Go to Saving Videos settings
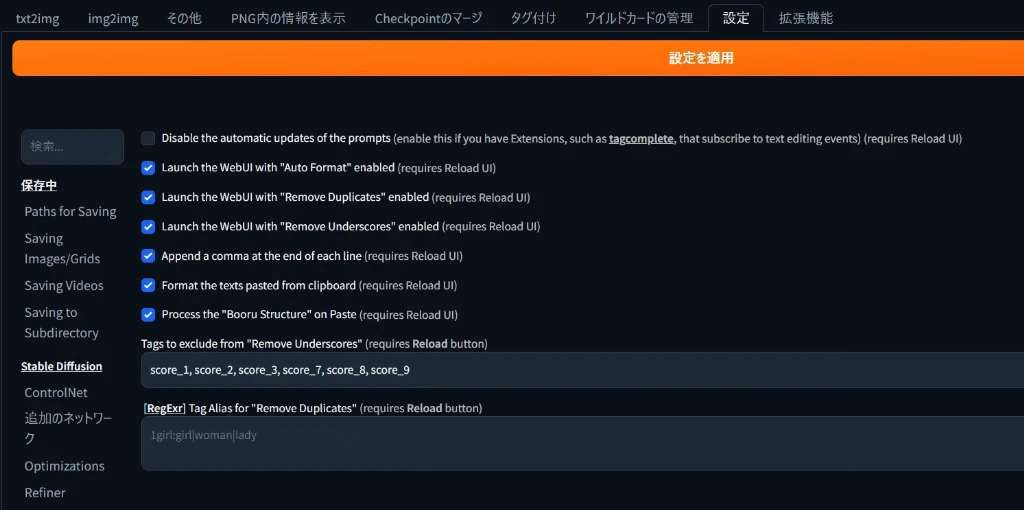This screenshot has height=510, width=1024. (x=64, y=285)
